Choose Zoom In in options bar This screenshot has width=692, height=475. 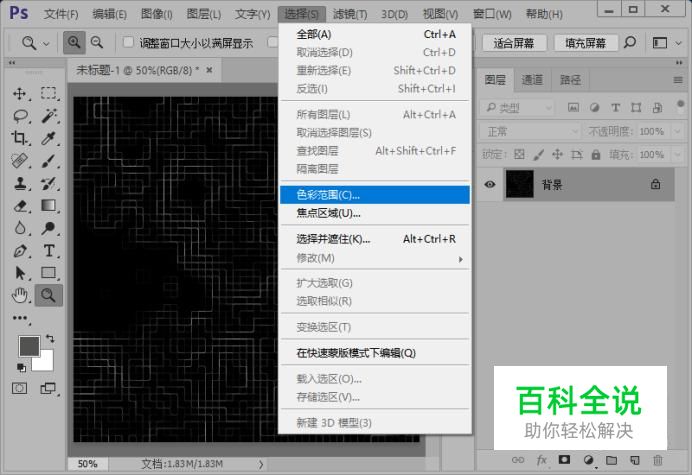point(74,43)
